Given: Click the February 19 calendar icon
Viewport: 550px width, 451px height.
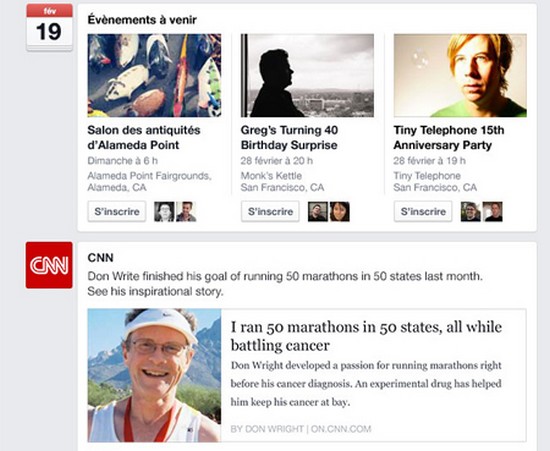Looking at the screenshot, I should click(49, 27).
